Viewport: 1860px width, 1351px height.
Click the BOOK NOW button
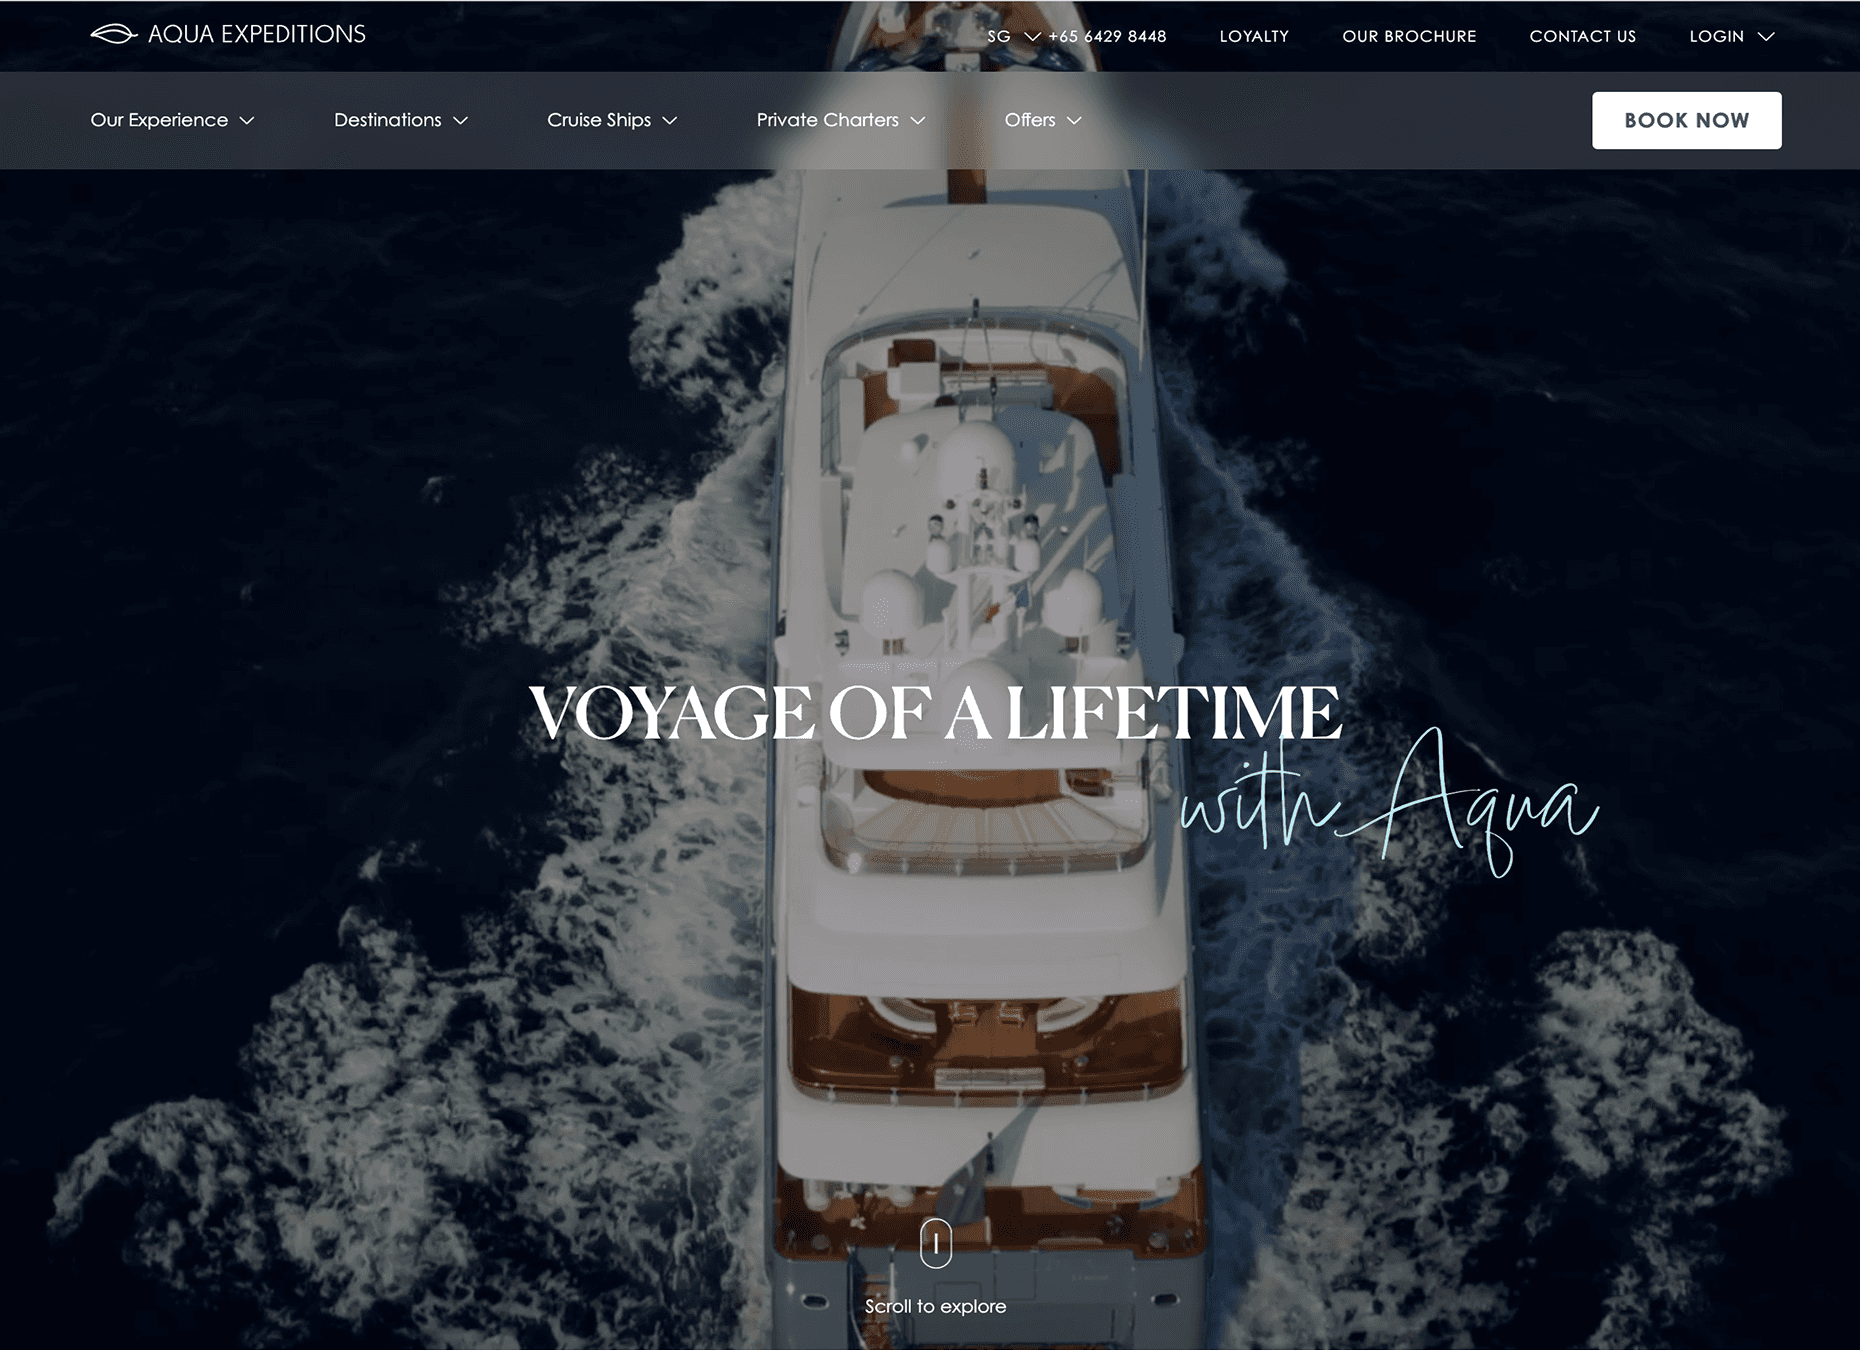coord(1686,120)
